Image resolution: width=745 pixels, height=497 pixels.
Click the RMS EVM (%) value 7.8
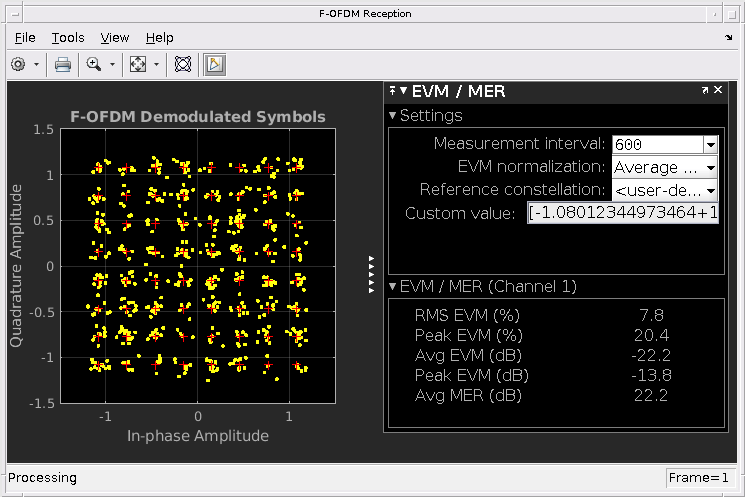coord(651,315)
